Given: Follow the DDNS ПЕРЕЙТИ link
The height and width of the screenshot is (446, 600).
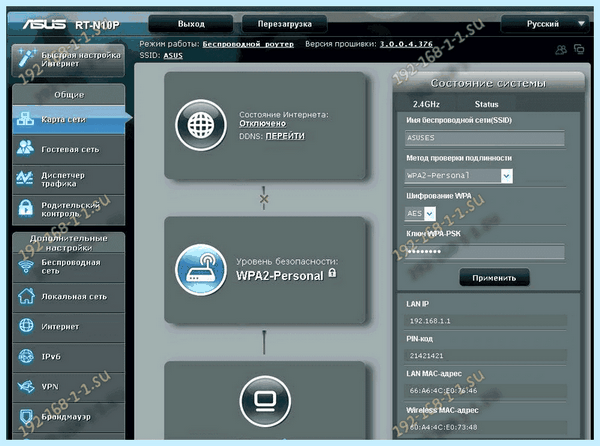Looking at the screenshot, I should 285,136.
